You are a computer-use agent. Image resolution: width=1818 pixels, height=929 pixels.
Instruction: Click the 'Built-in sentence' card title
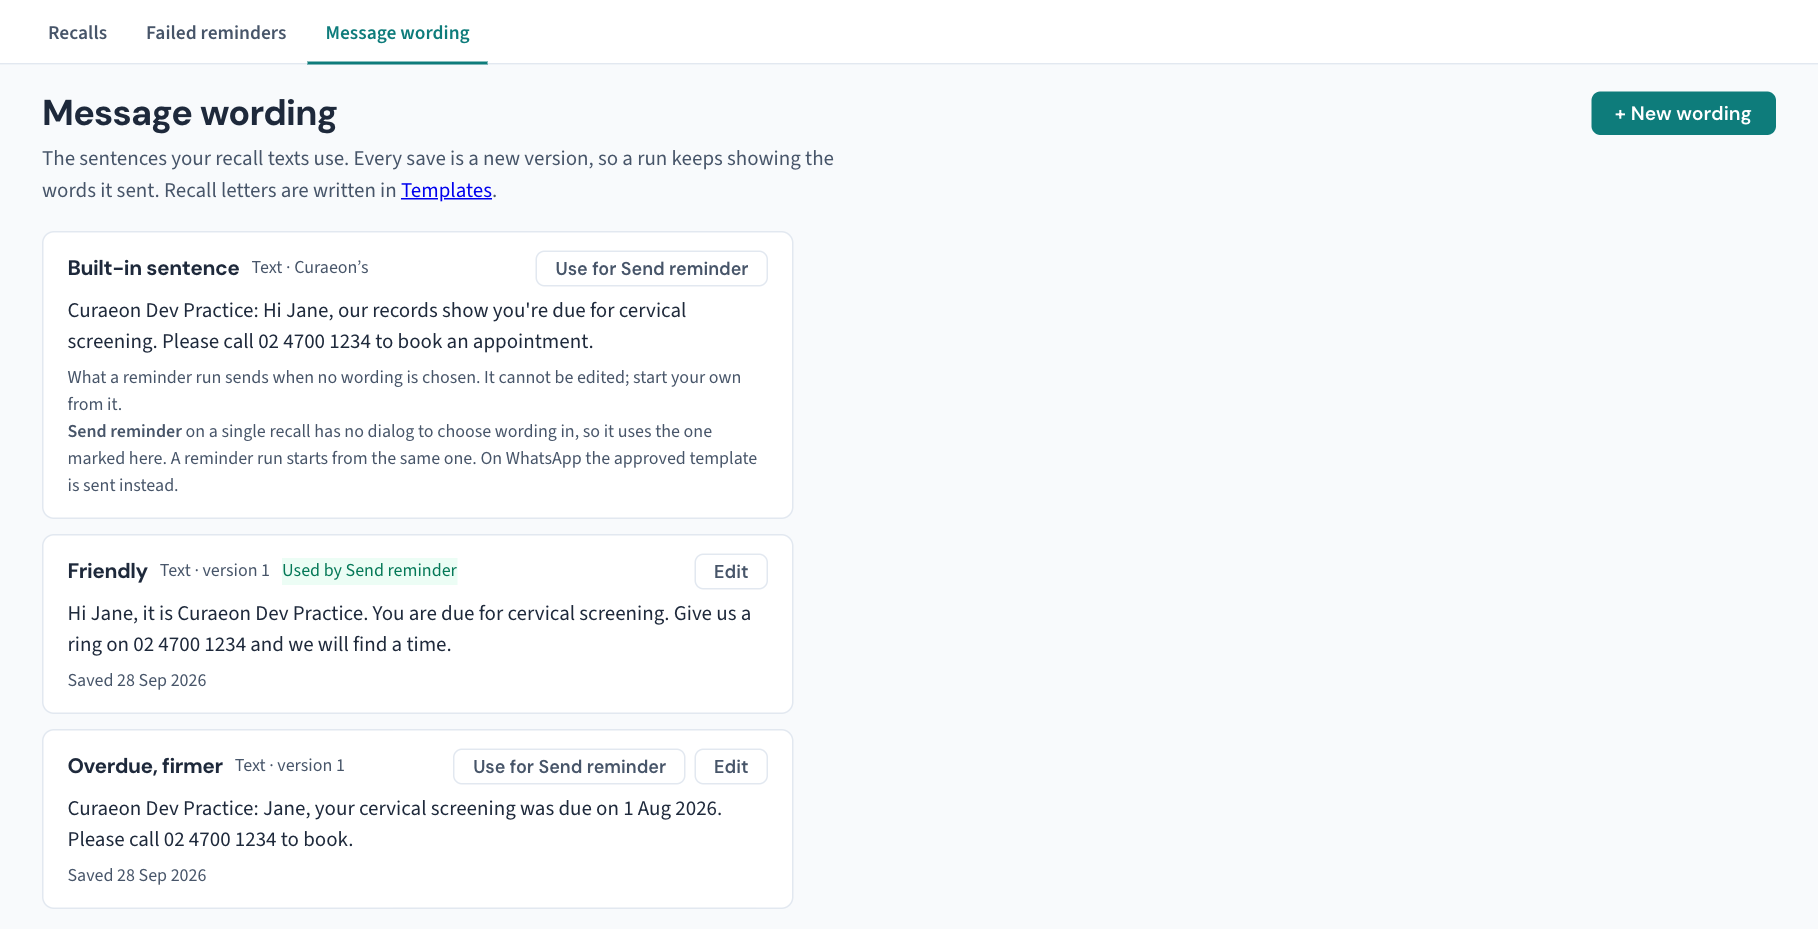153,268
